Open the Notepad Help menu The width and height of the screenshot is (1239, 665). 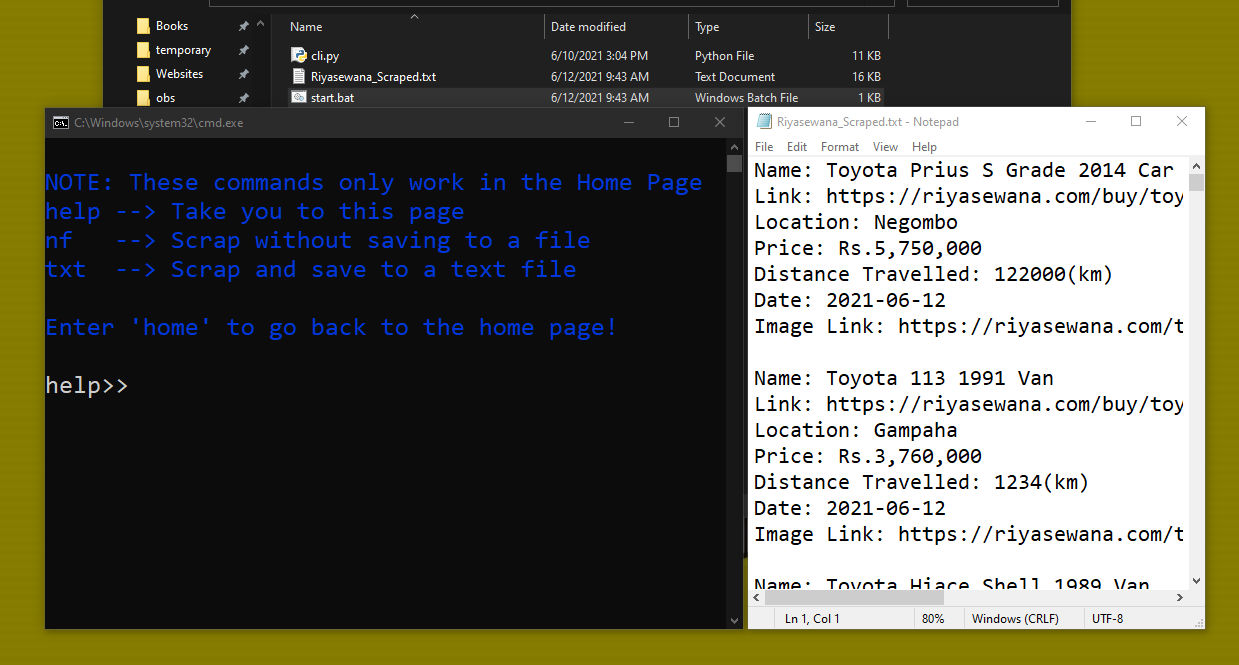coord(924,147)
